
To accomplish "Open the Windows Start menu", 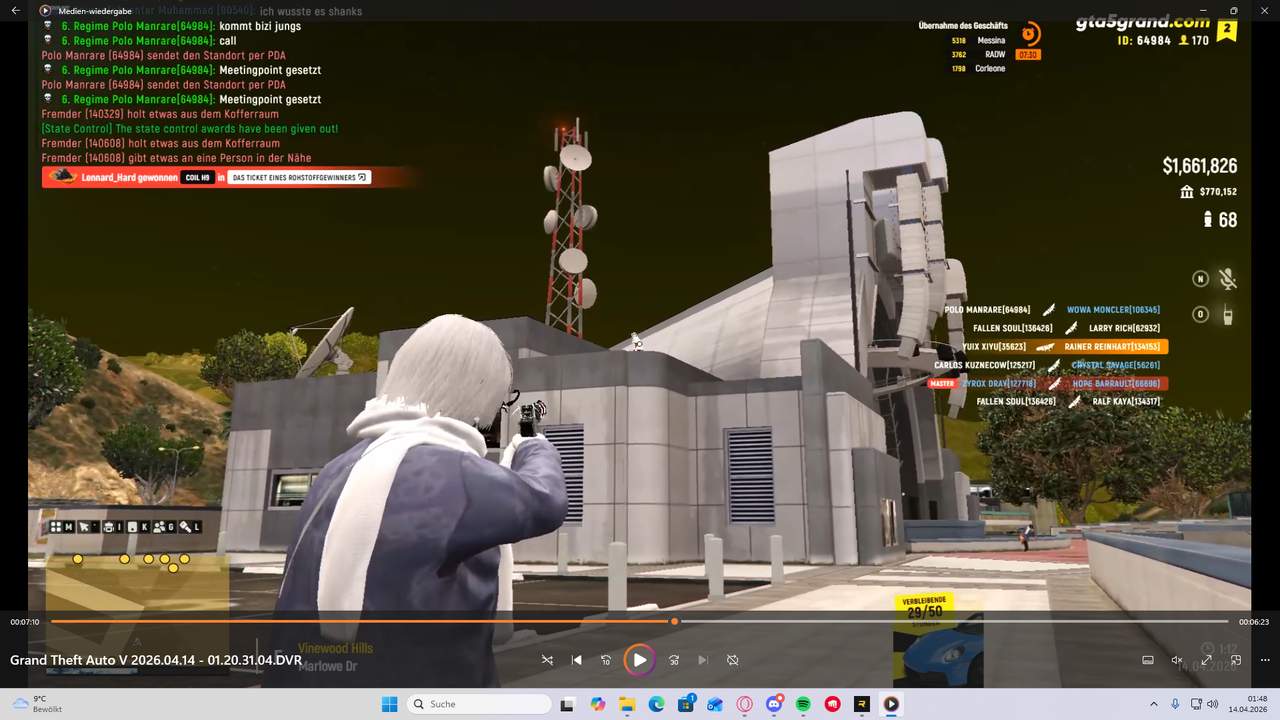I will (390, 704).
